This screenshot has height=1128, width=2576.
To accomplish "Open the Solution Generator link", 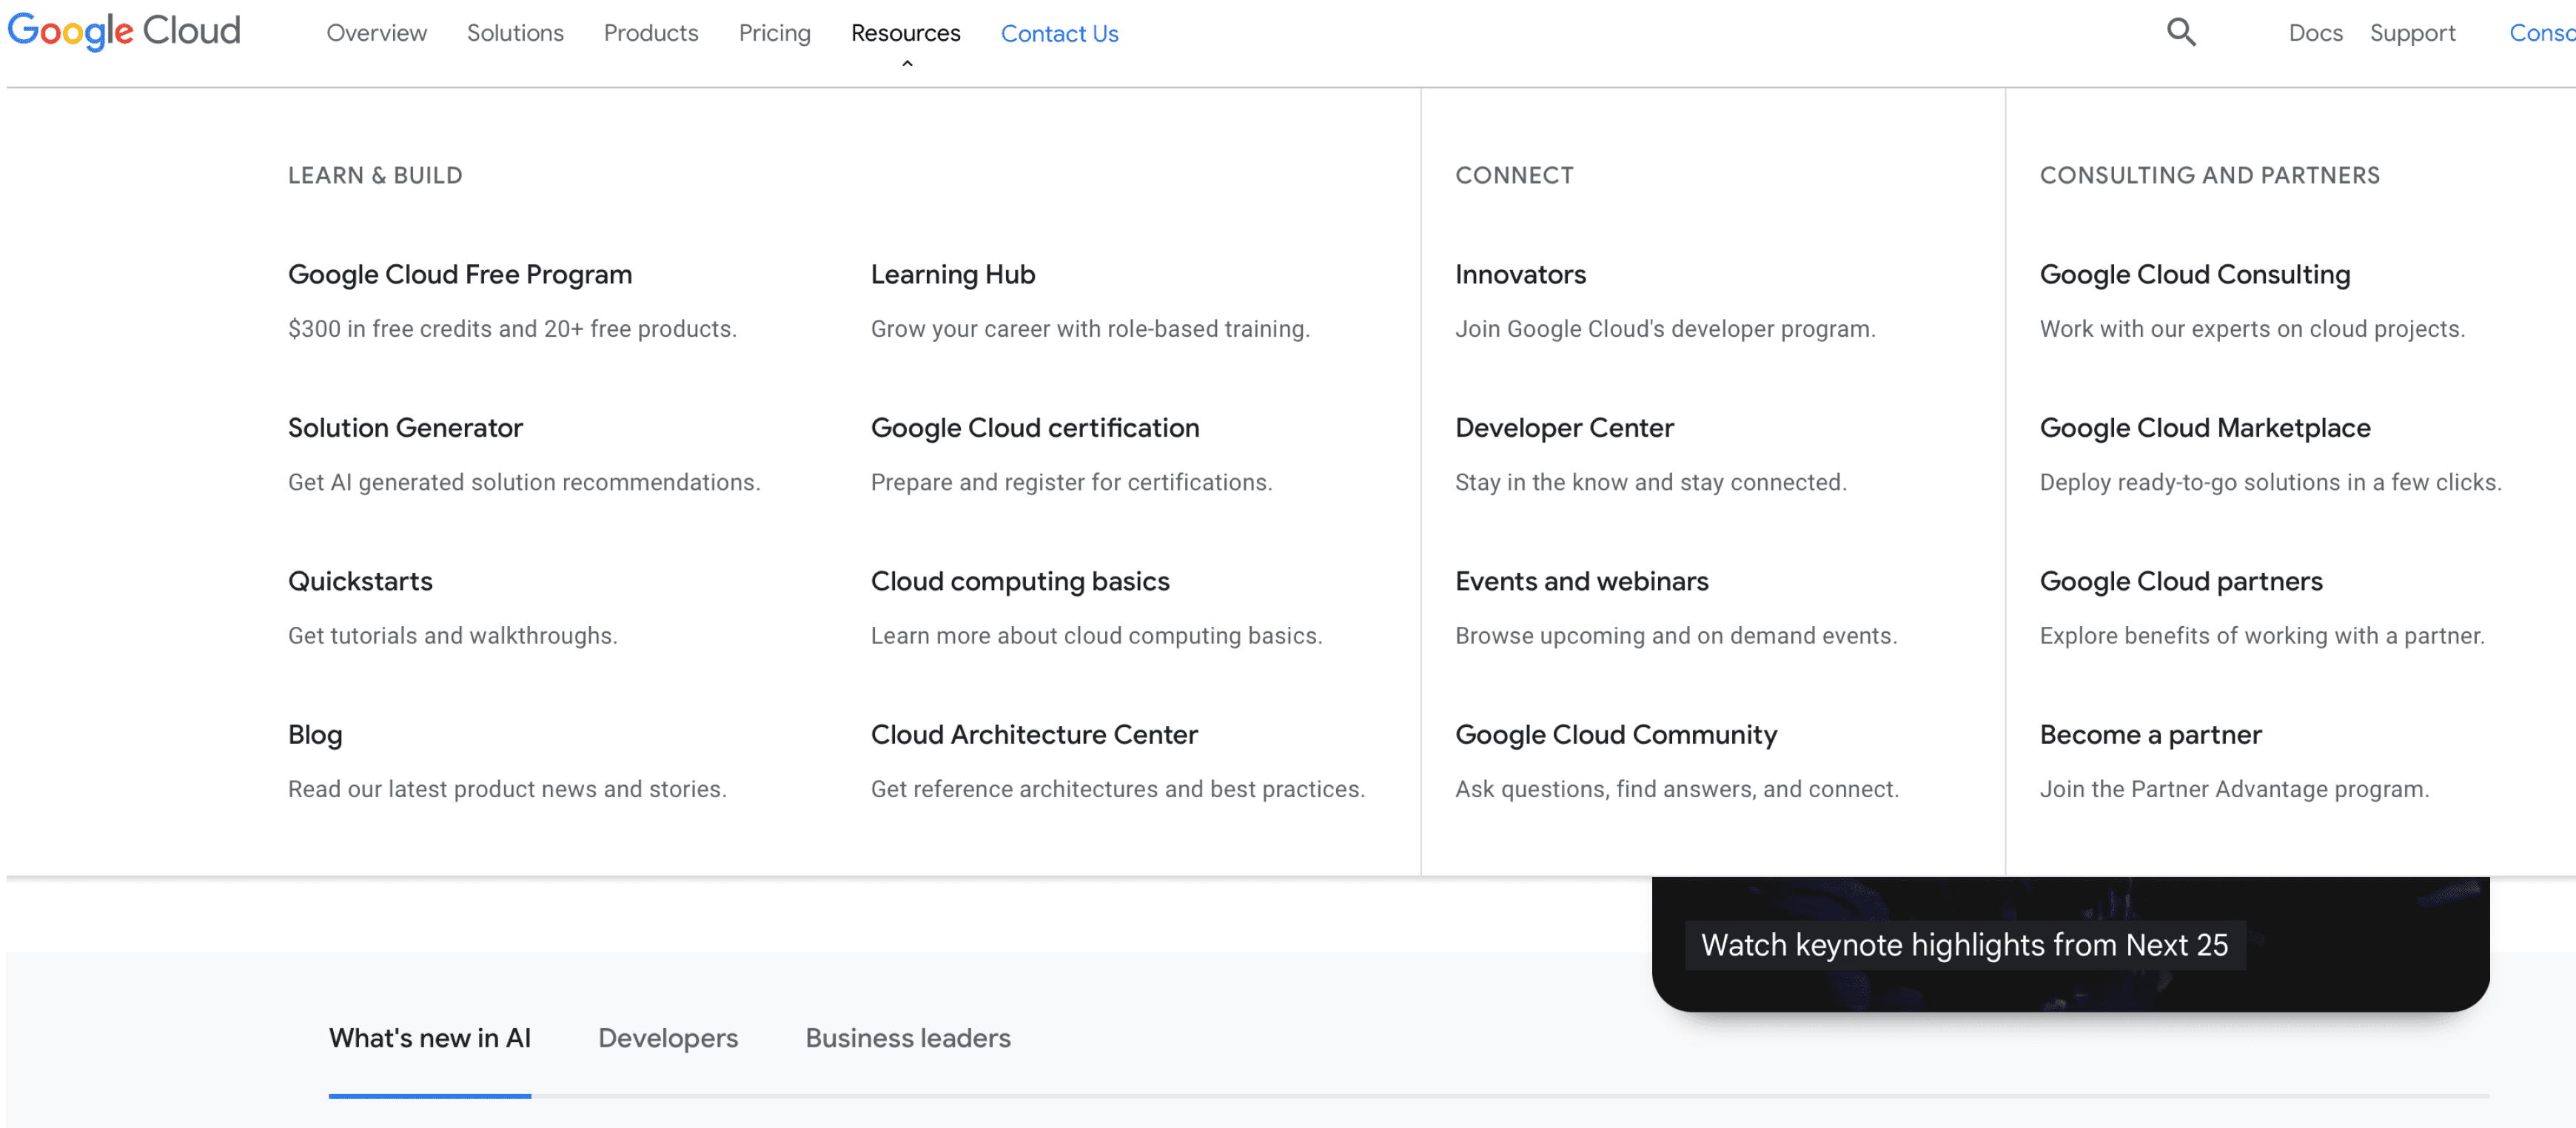I will point(405,428).
